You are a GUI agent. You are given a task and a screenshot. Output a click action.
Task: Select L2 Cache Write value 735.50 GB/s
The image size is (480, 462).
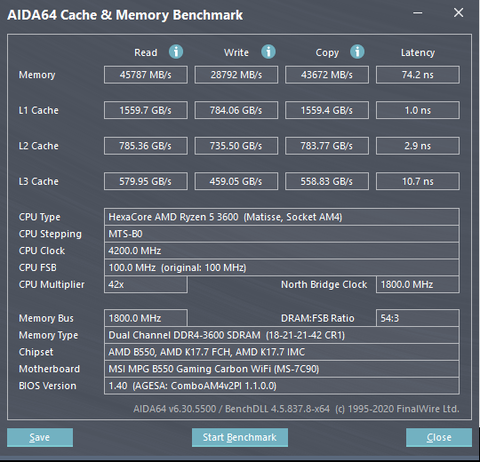click(236, 146)
